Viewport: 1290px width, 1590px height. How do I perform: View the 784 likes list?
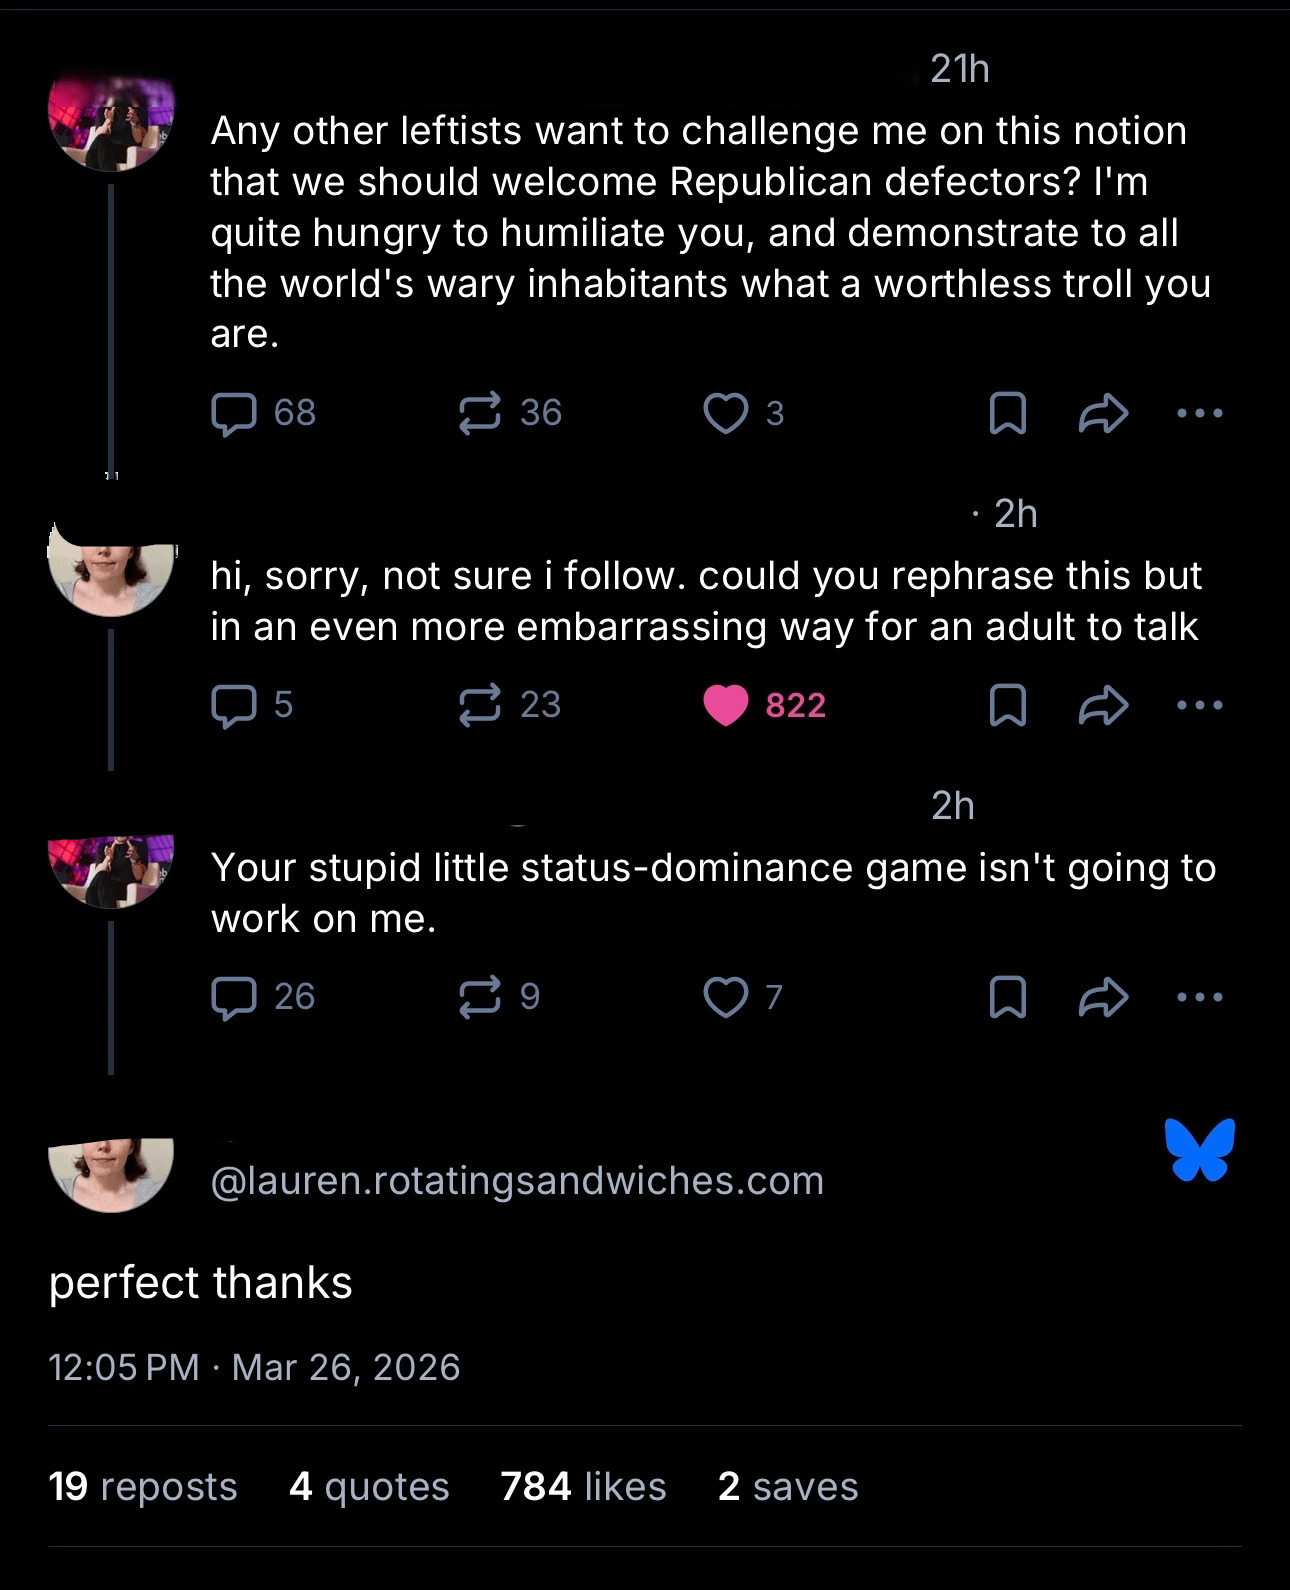[x=583, y=1487]
